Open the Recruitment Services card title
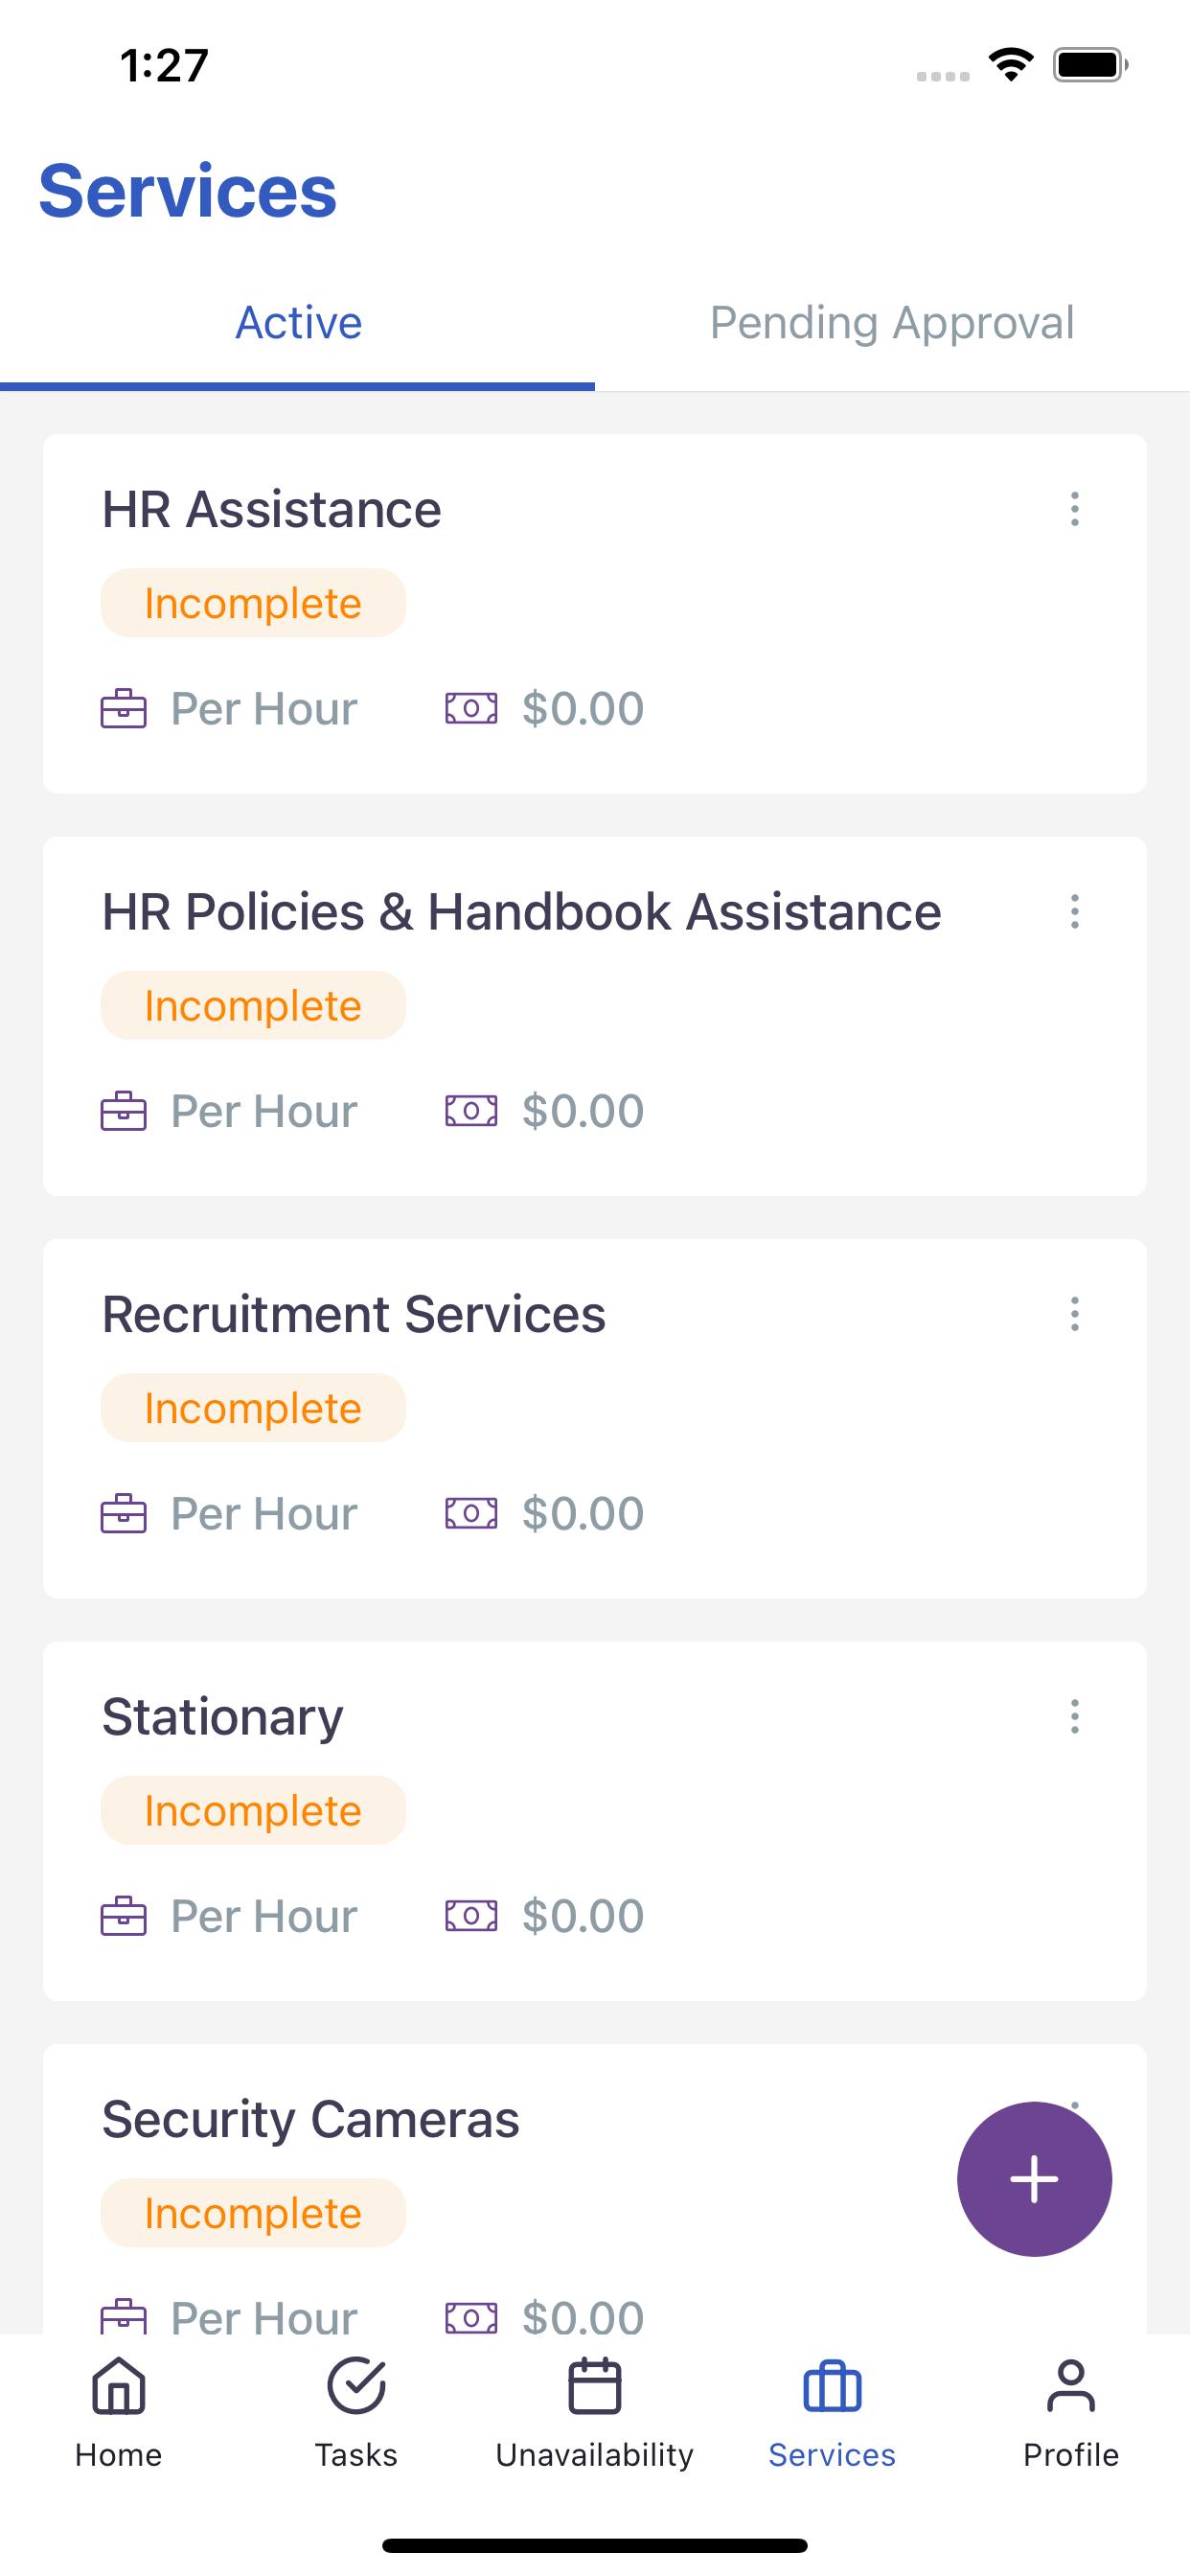Viewport: 1190px width, 2576px height. 354,1314
